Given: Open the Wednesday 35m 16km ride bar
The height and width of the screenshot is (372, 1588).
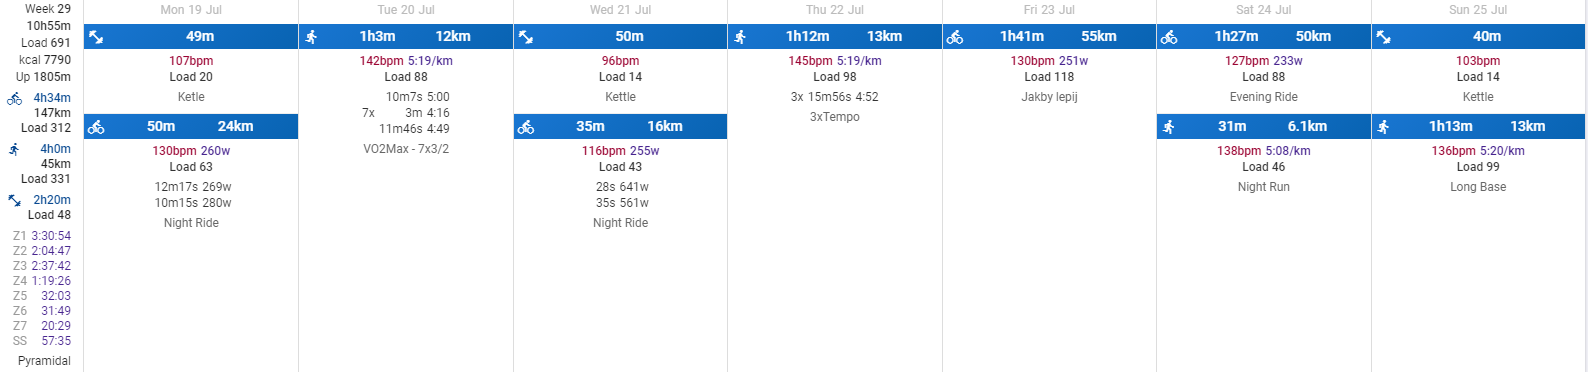Looking at the screenshot, I should click(620, 127).
